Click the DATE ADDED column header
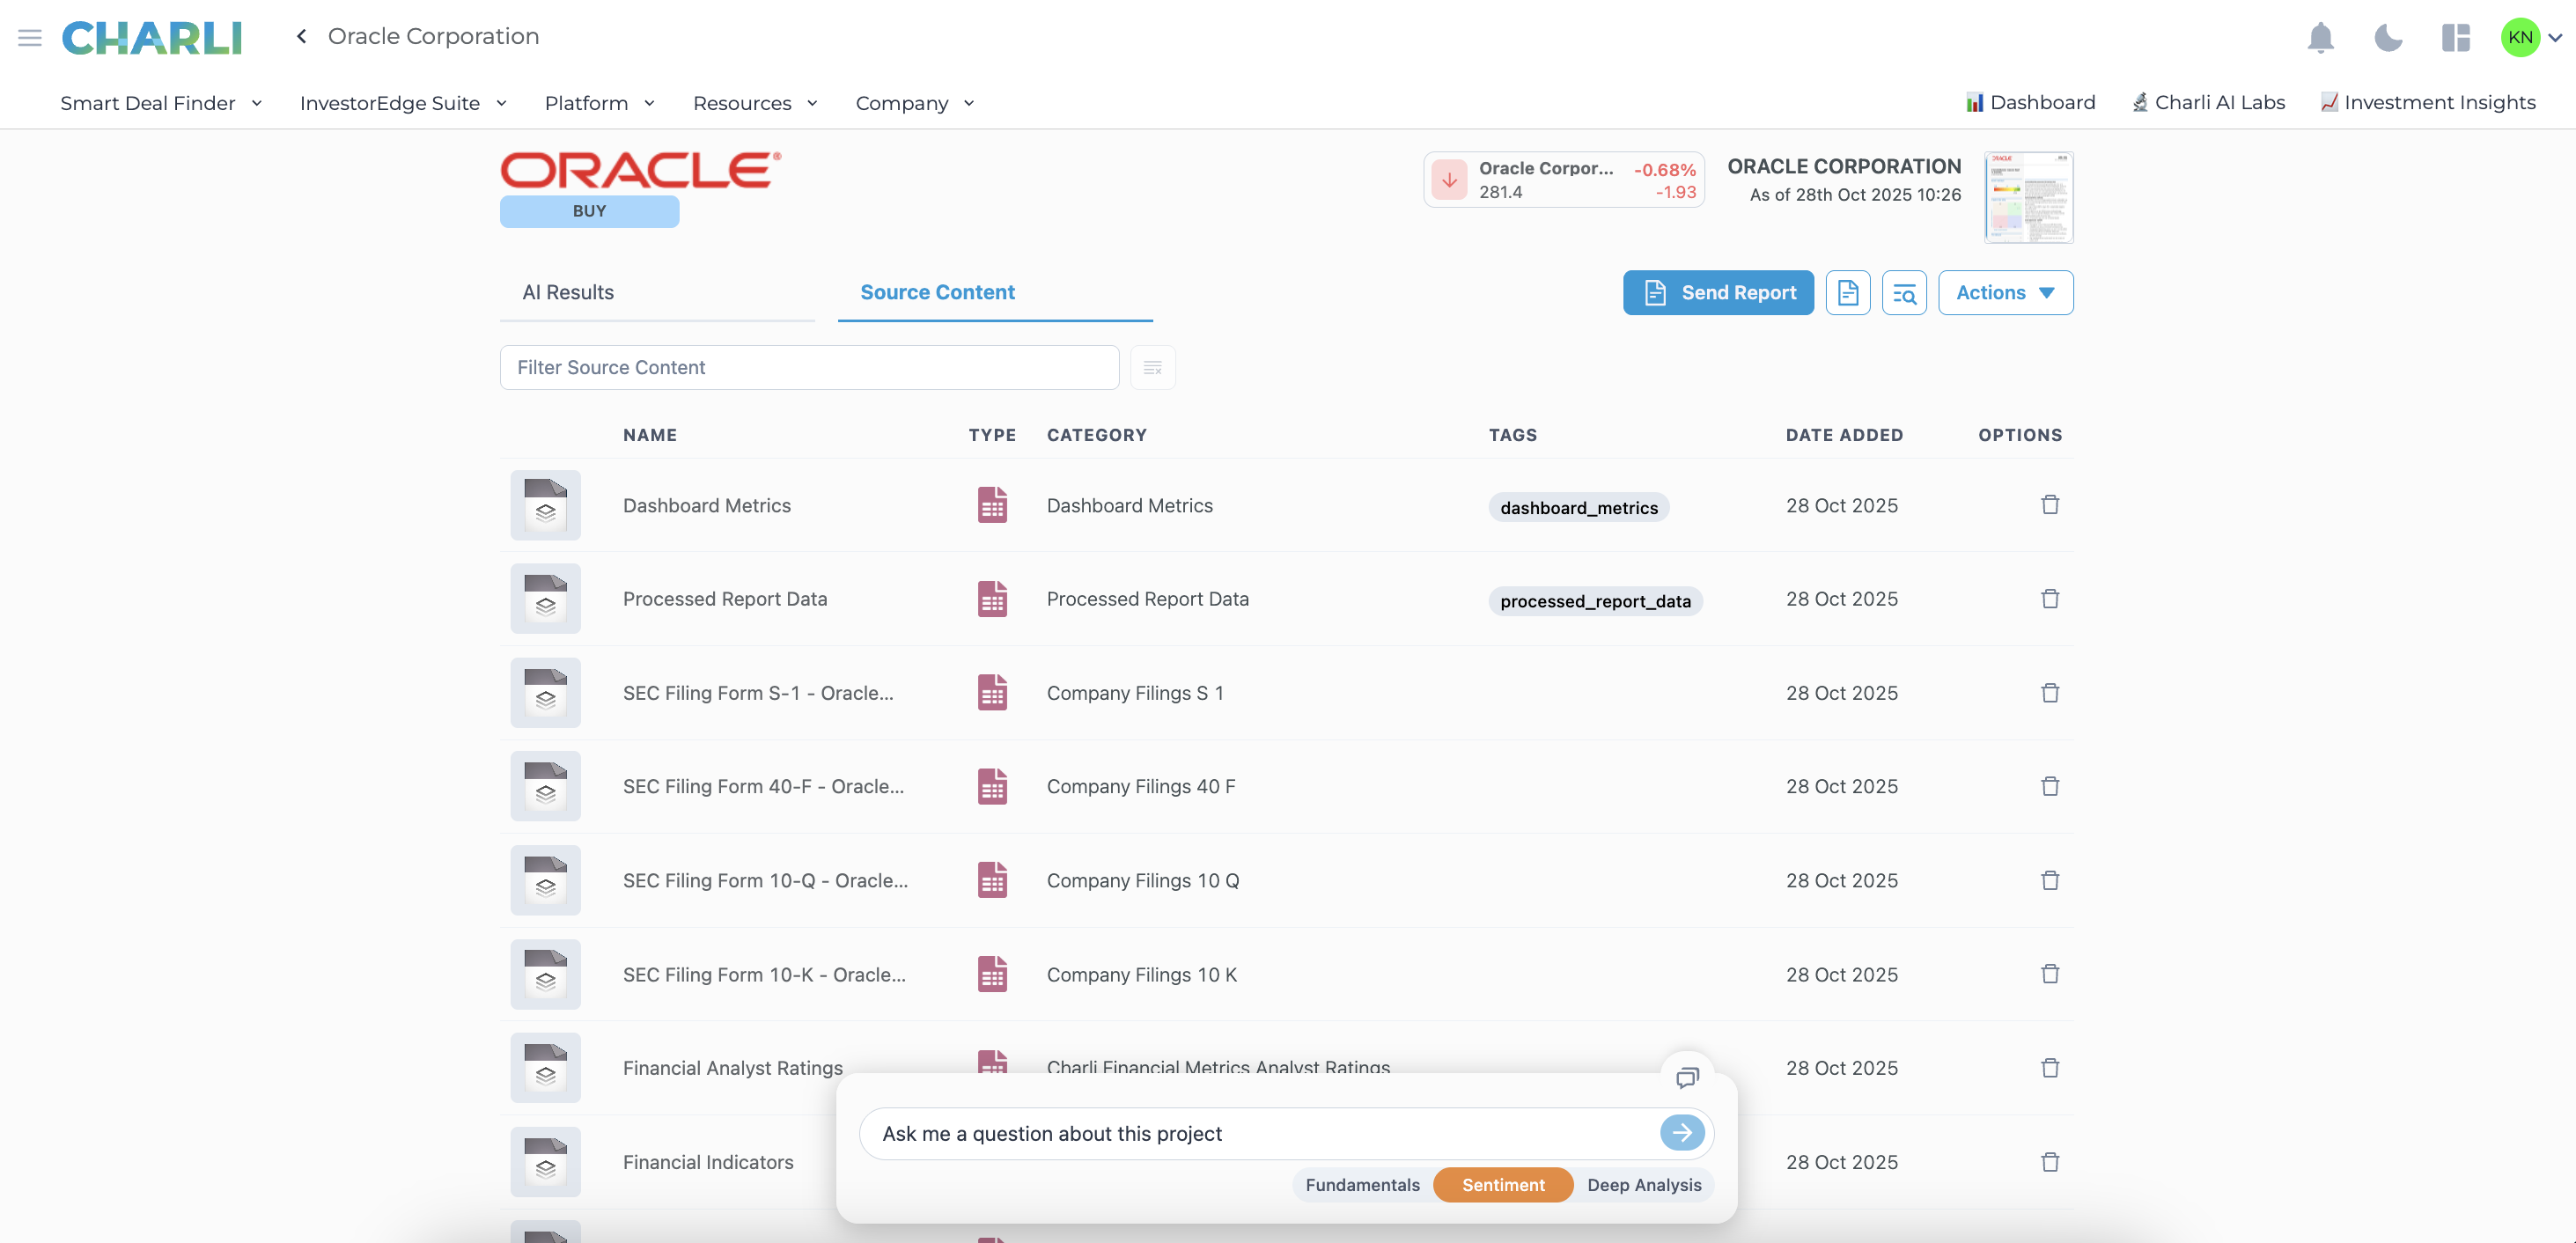The image size is (2576, 1243). point(1844,435)
